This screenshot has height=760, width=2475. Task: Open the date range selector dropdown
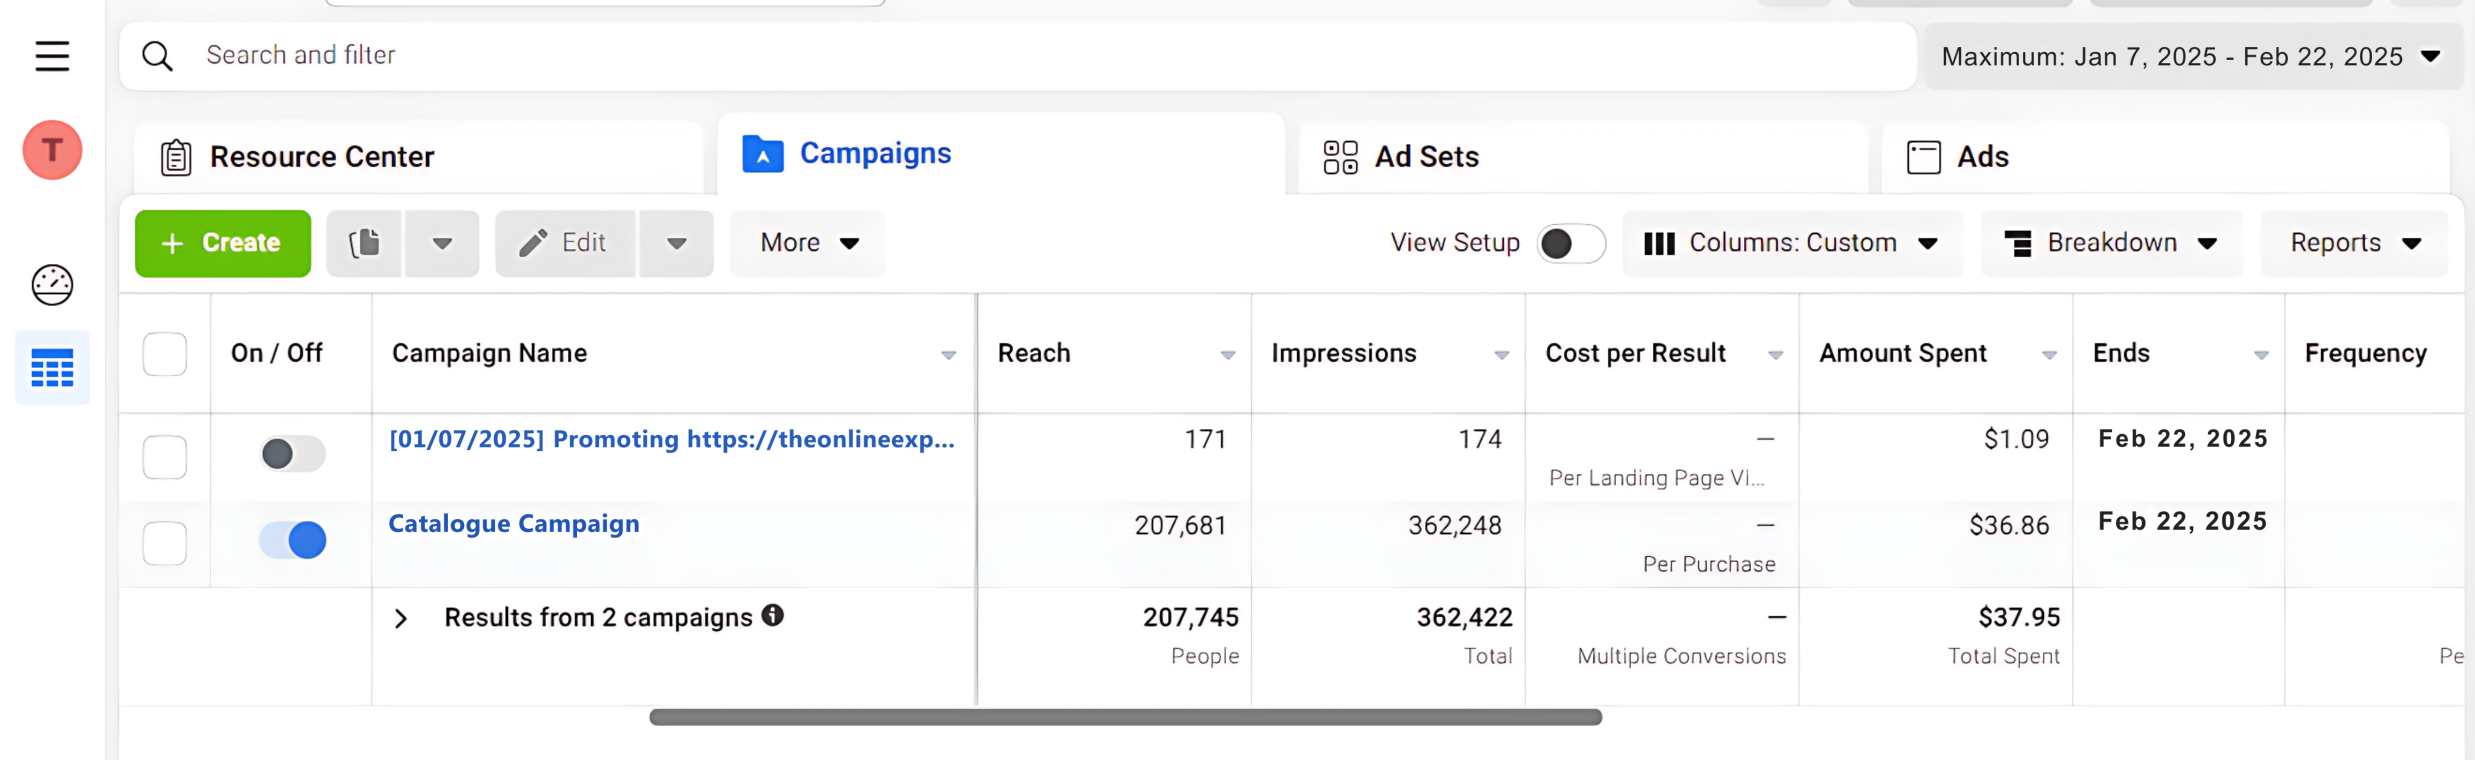[x=2191, y=57]
